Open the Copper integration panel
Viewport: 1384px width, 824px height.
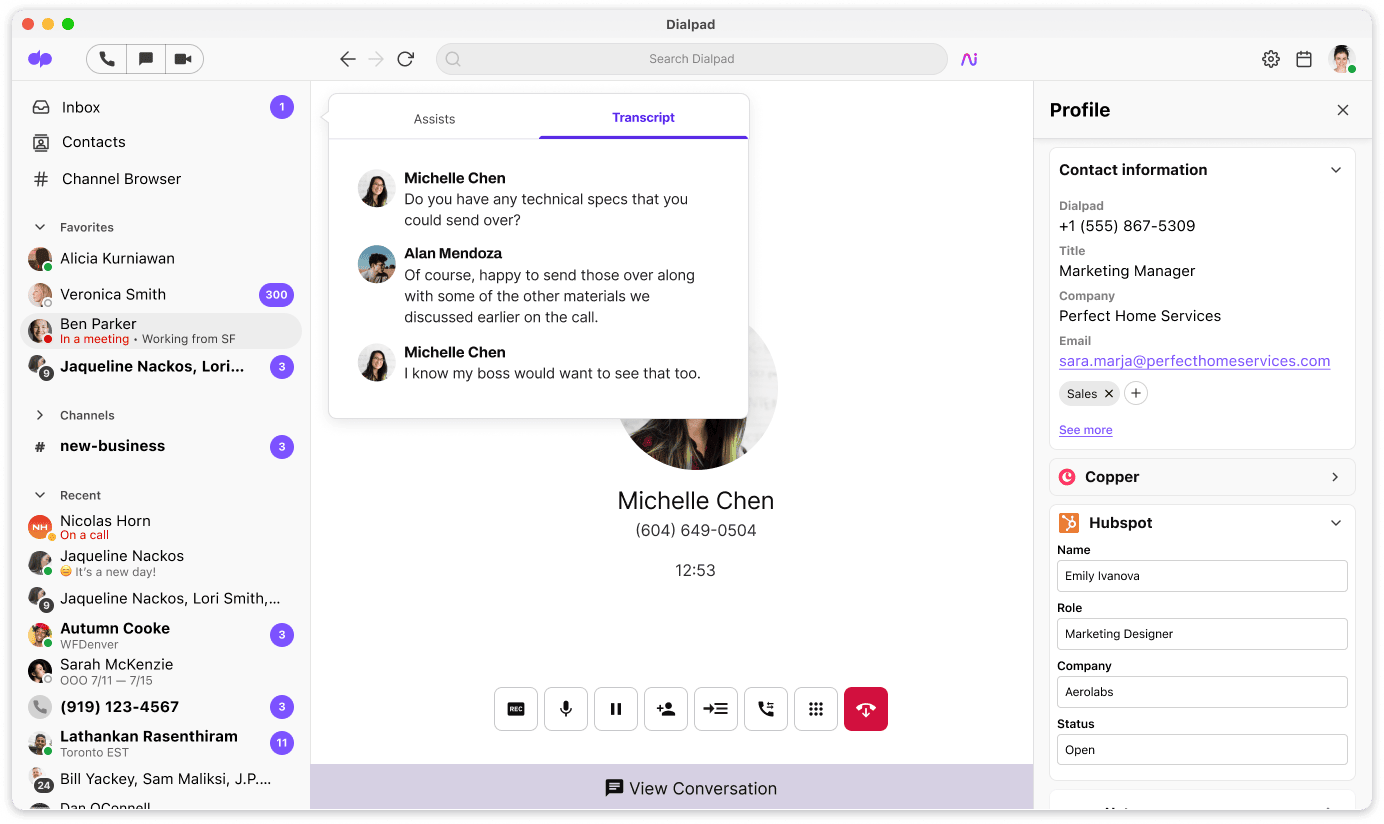pos(1201,476)
